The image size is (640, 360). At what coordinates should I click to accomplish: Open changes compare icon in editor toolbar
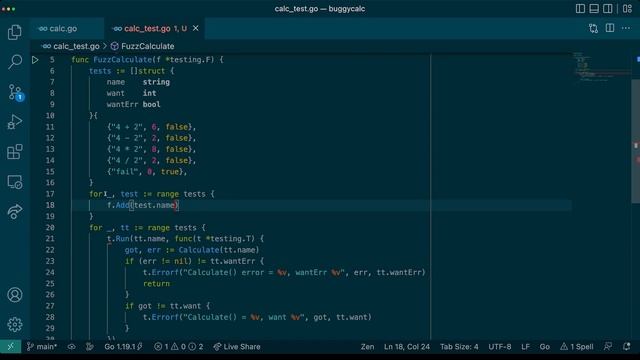[x=593, y=28]
